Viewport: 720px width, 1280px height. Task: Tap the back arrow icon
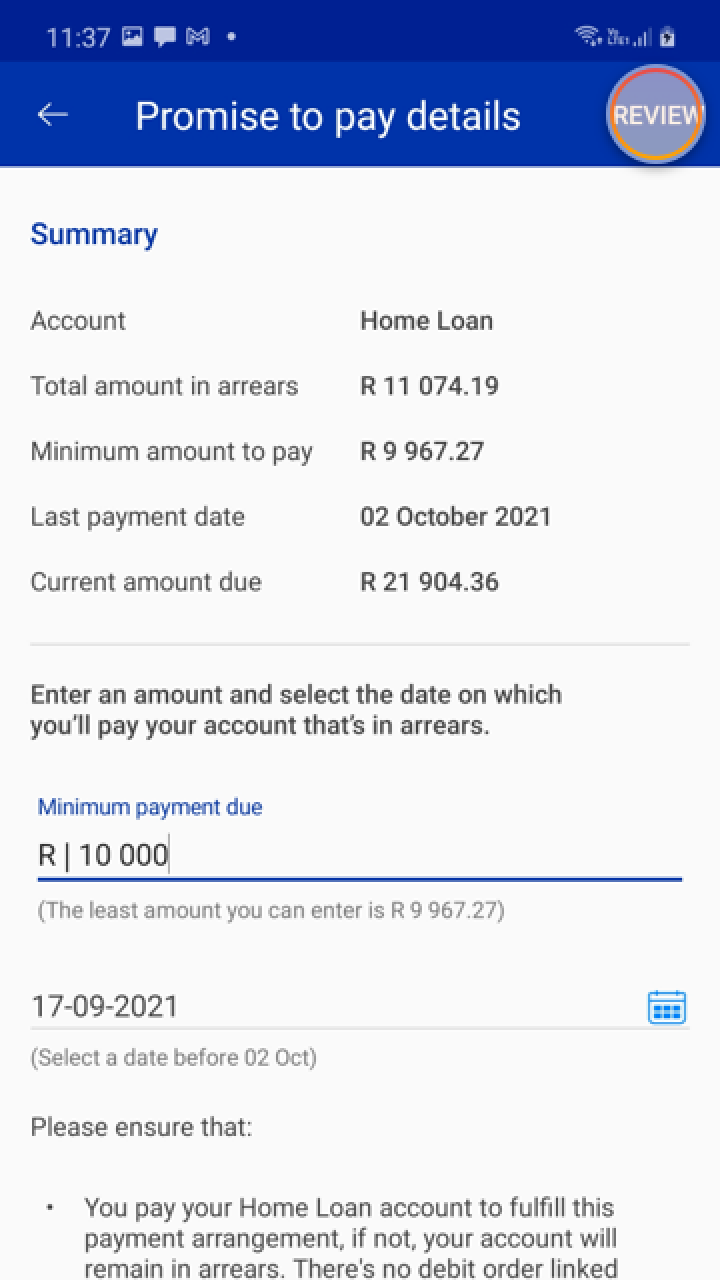click(52, 115)
